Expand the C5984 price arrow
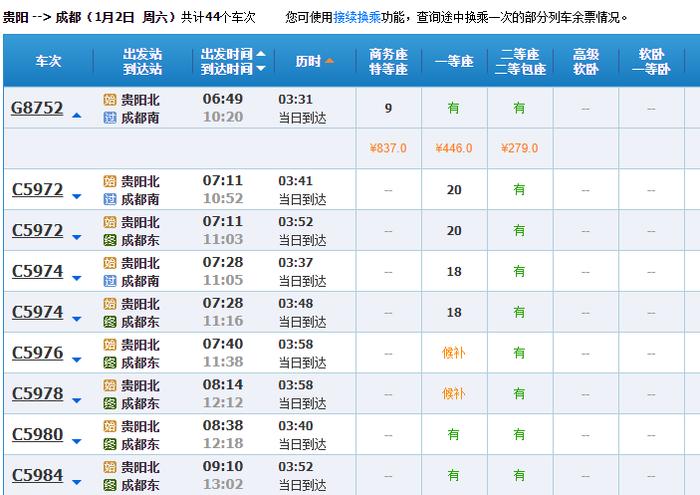Screen dimensions: 700x495 tap(77, 483)
